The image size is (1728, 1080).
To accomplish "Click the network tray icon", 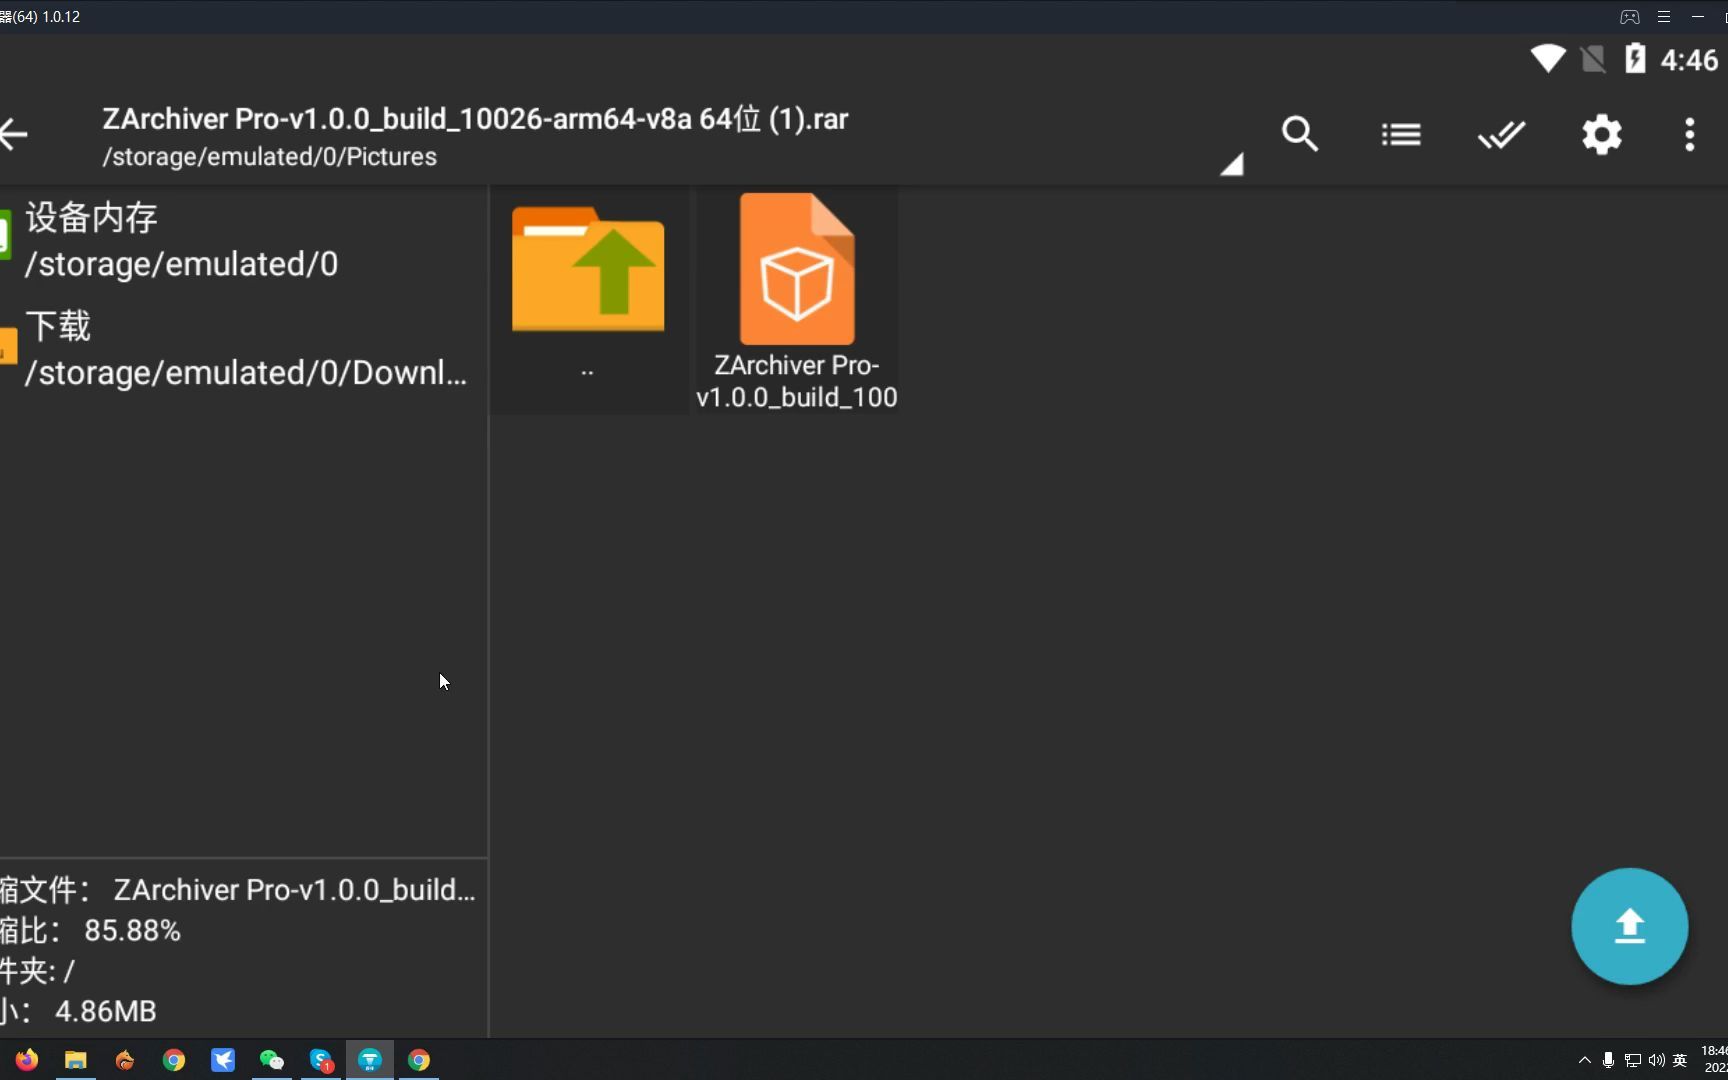I will (1633, 1060).
